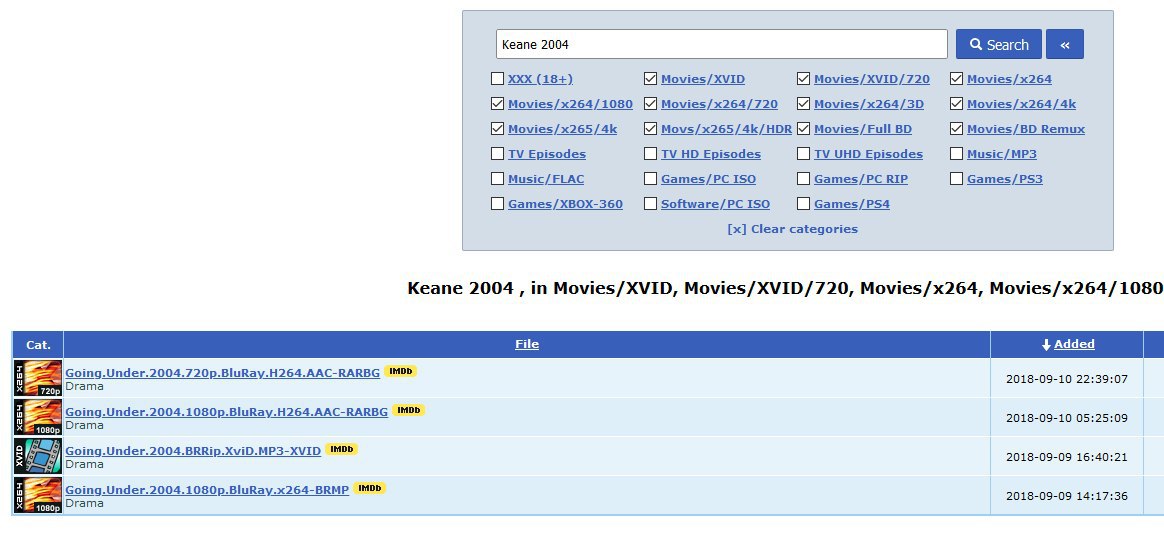Viewport: 1164px width, 537px height.
Task: Collapse categories with the « button
Action: pos(1065,45)
